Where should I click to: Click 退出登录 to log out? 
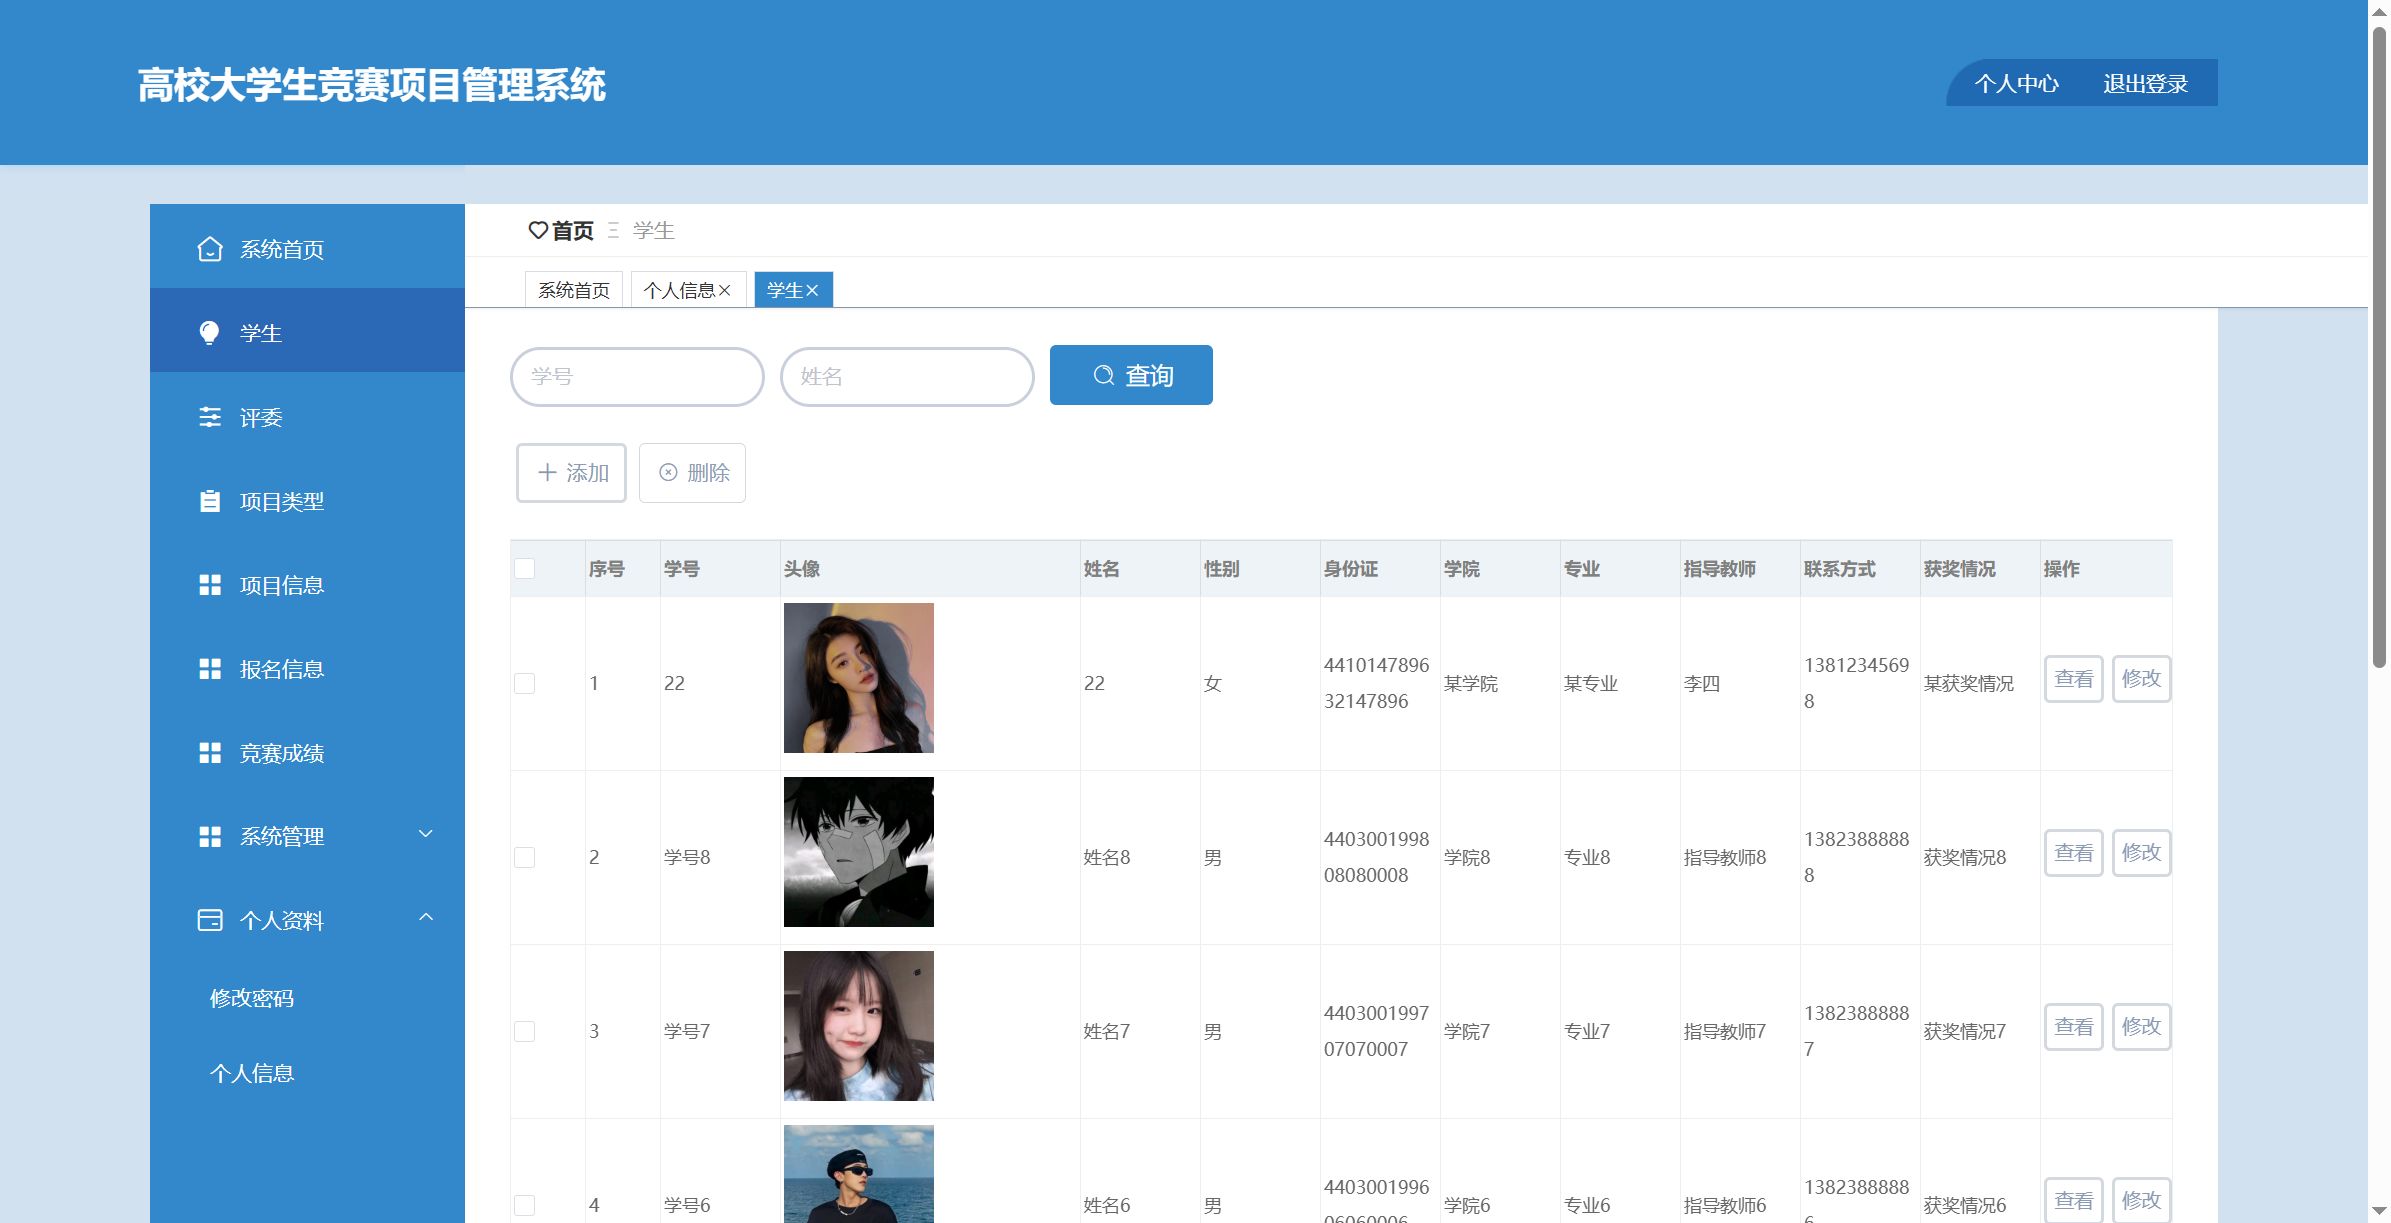[2146, 84]
